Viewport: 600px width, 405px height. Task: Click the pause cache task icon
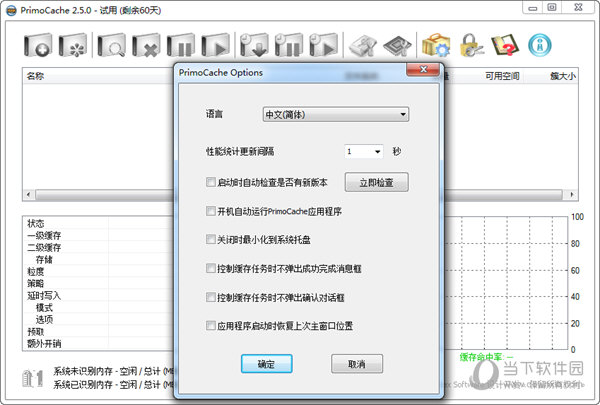181,46
